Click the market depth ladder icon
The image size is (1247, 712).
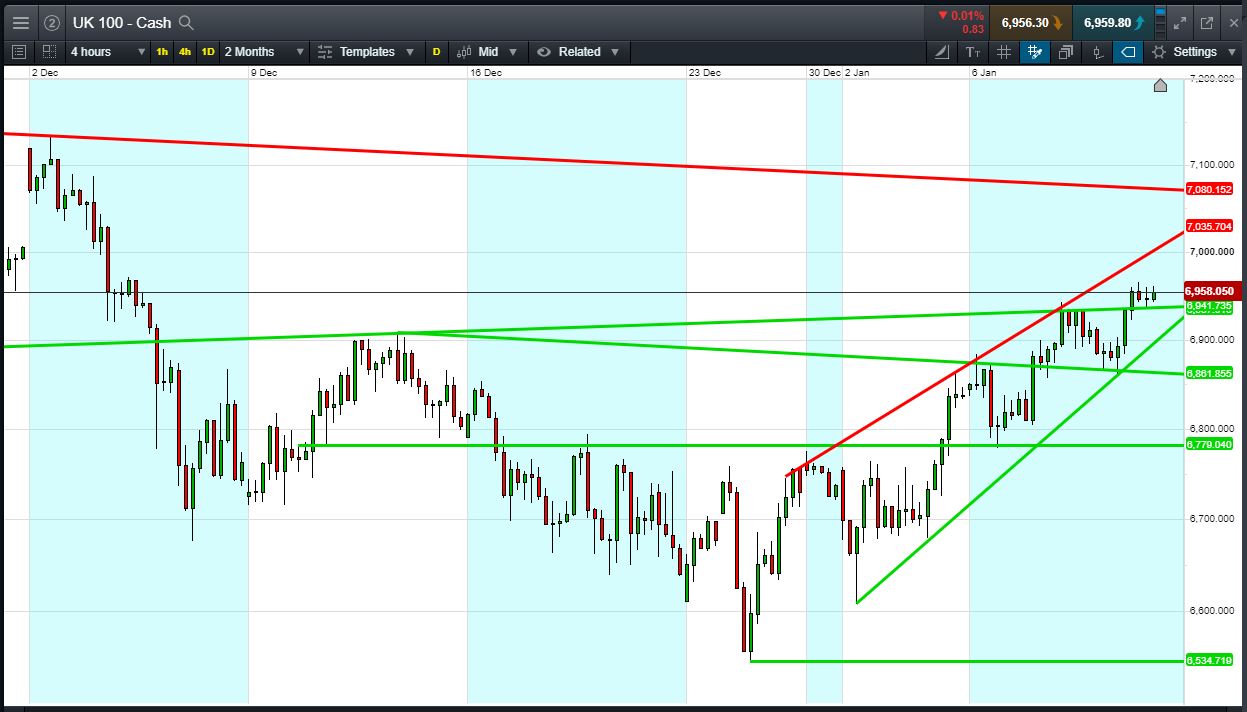1159,22
